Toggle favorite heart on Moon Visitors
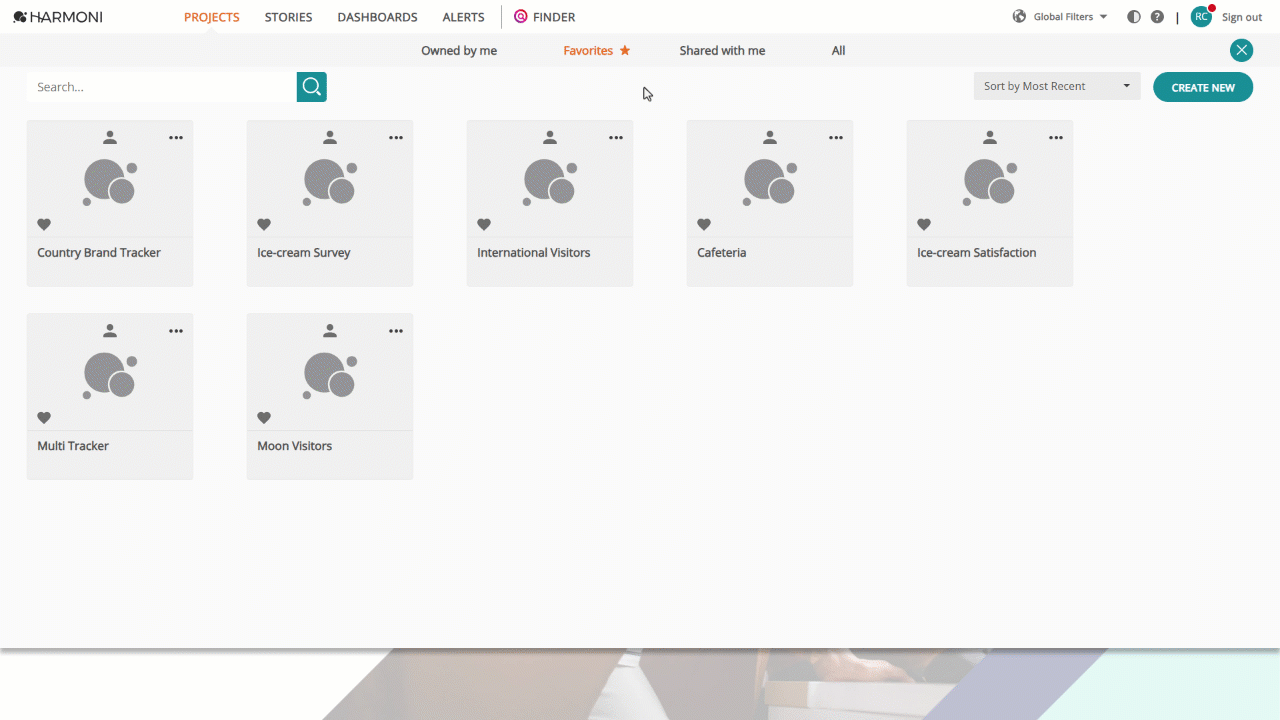The width and height of the screenshot is (1280, 720). tap(264, 418)
